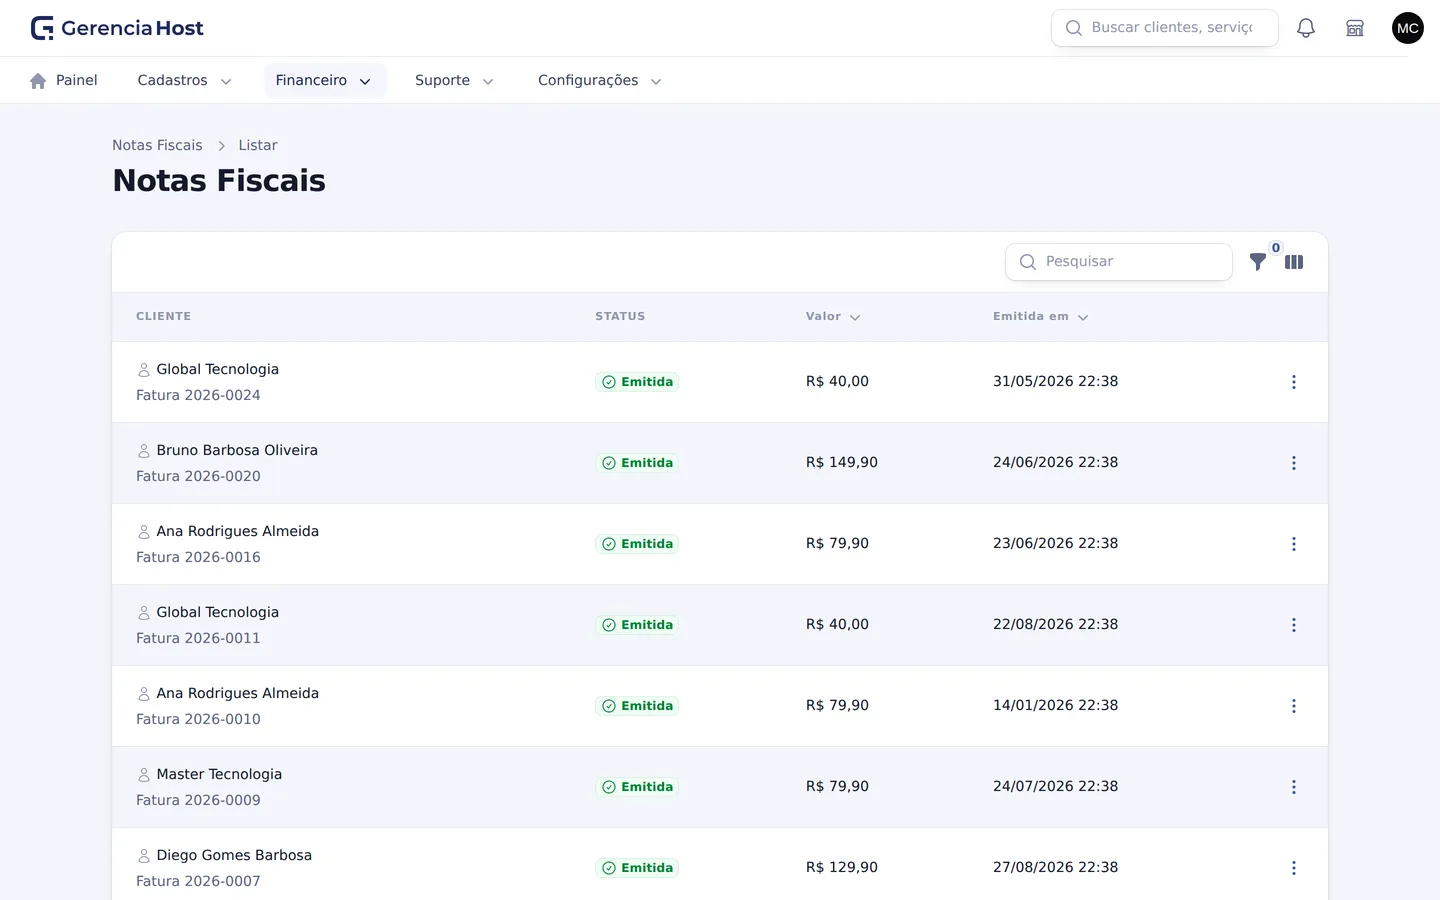Open the MC user avatar menu

pyautogui.click(x=1408, y=28)
